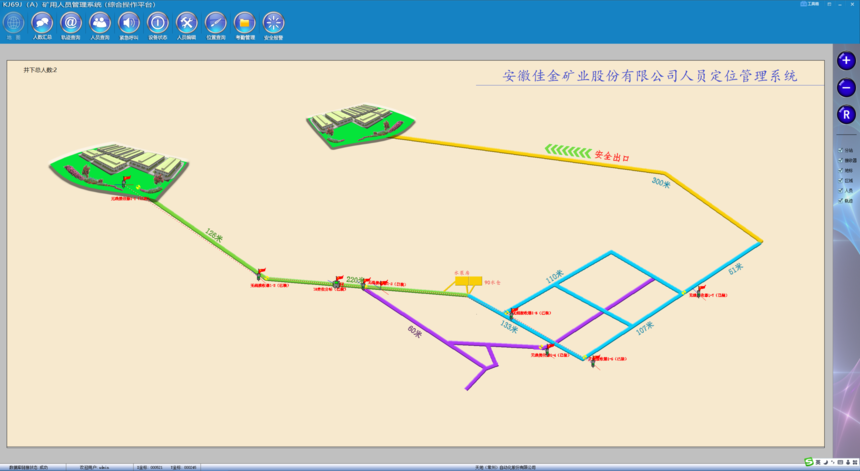860x471 pixels.
Task: Click the 61米 distance label
Action: 736,269
